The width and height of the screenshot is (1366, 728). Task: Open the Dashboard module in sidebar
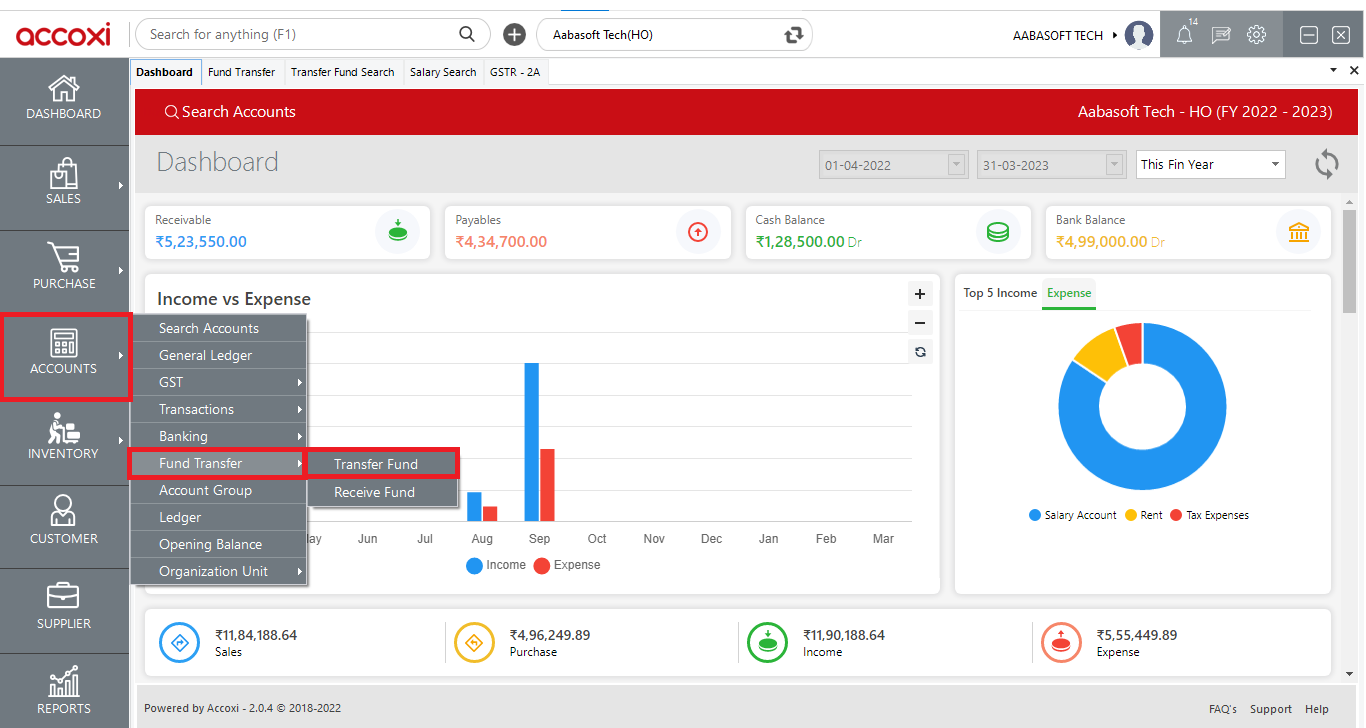pyautogui.click(x=64, y=98)
